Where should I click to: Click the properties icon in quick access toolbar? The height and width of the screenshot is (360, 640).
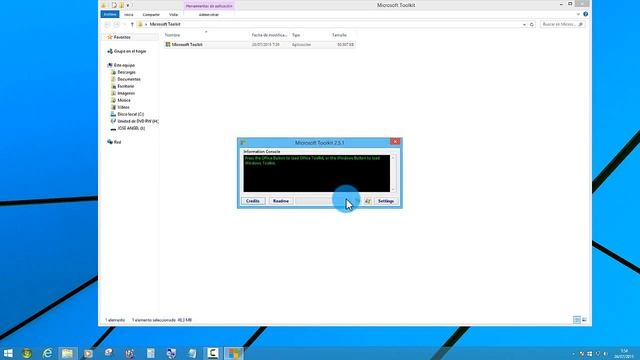point(114,5)
